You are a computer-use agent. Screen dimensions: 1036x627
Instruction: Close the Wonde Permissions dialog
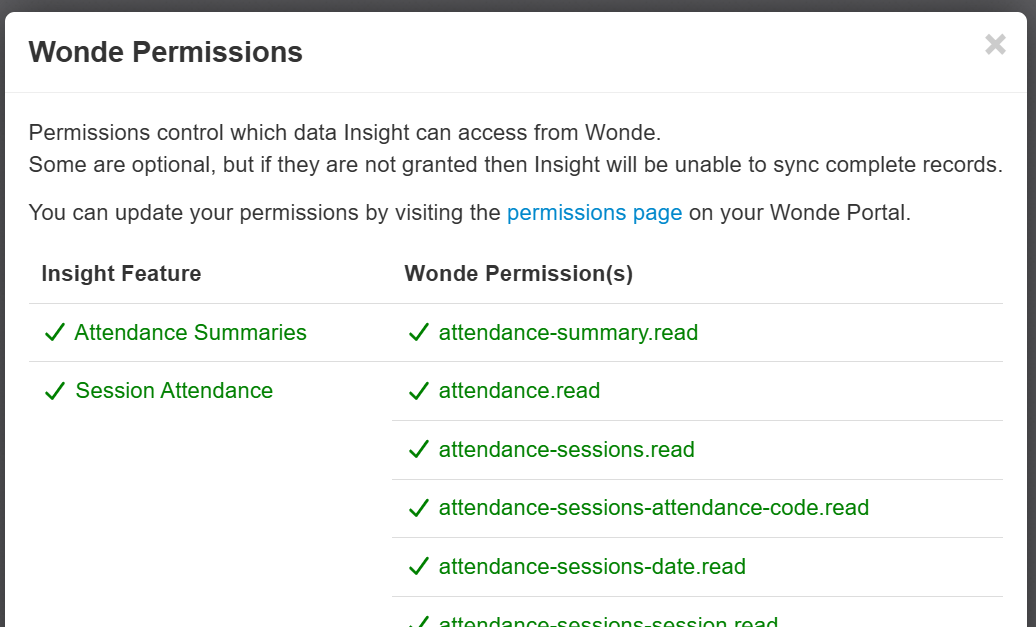coord(995,45)
